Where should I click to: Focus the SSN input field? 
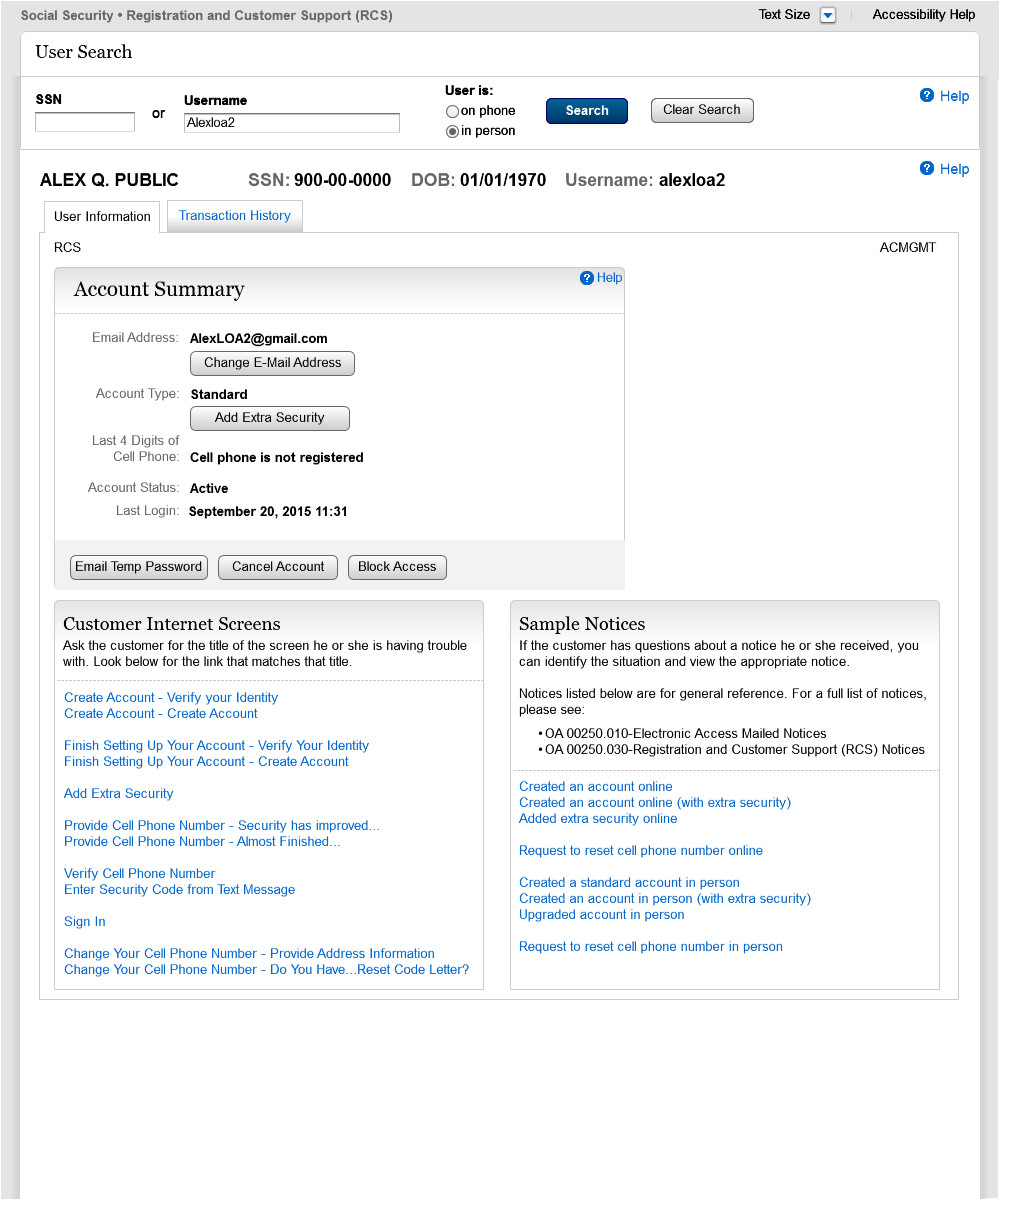(x=85, y=122)
